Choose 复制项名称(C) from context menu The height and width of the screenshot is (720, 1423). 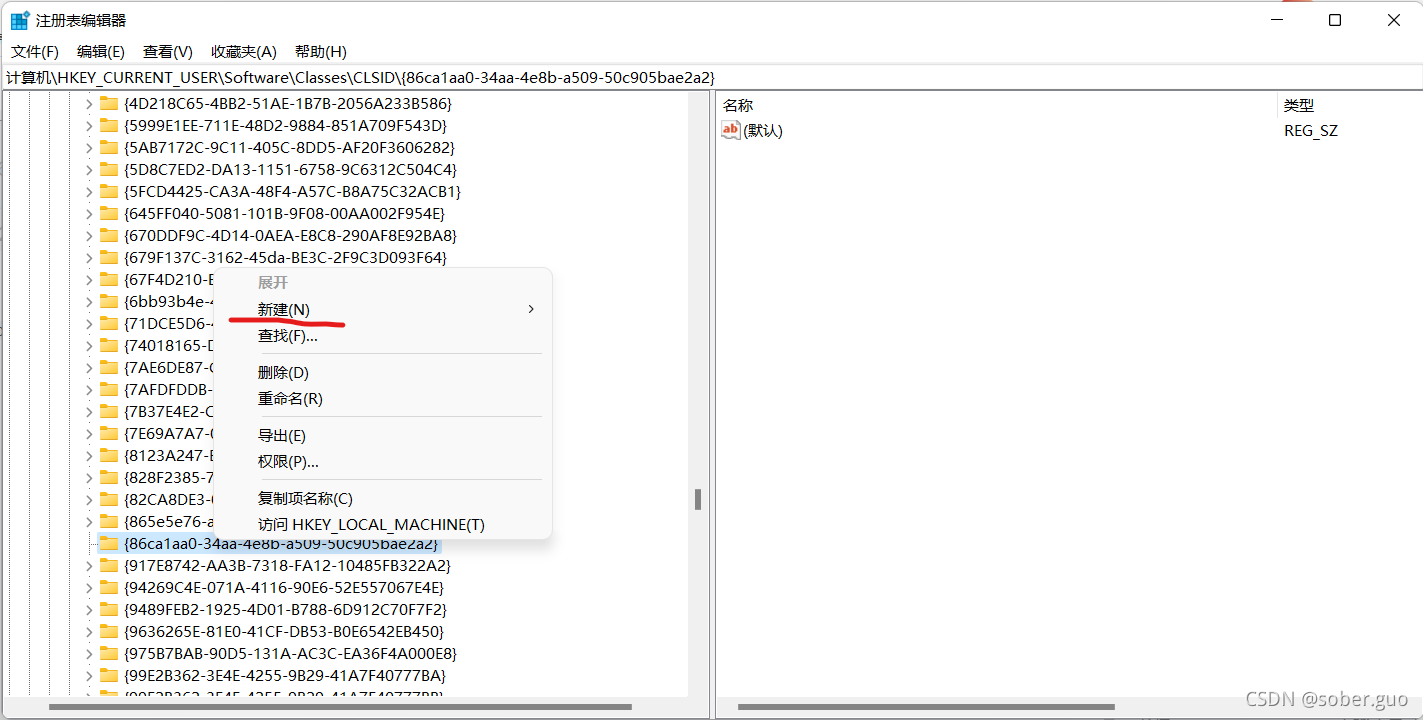pos(383,498)
